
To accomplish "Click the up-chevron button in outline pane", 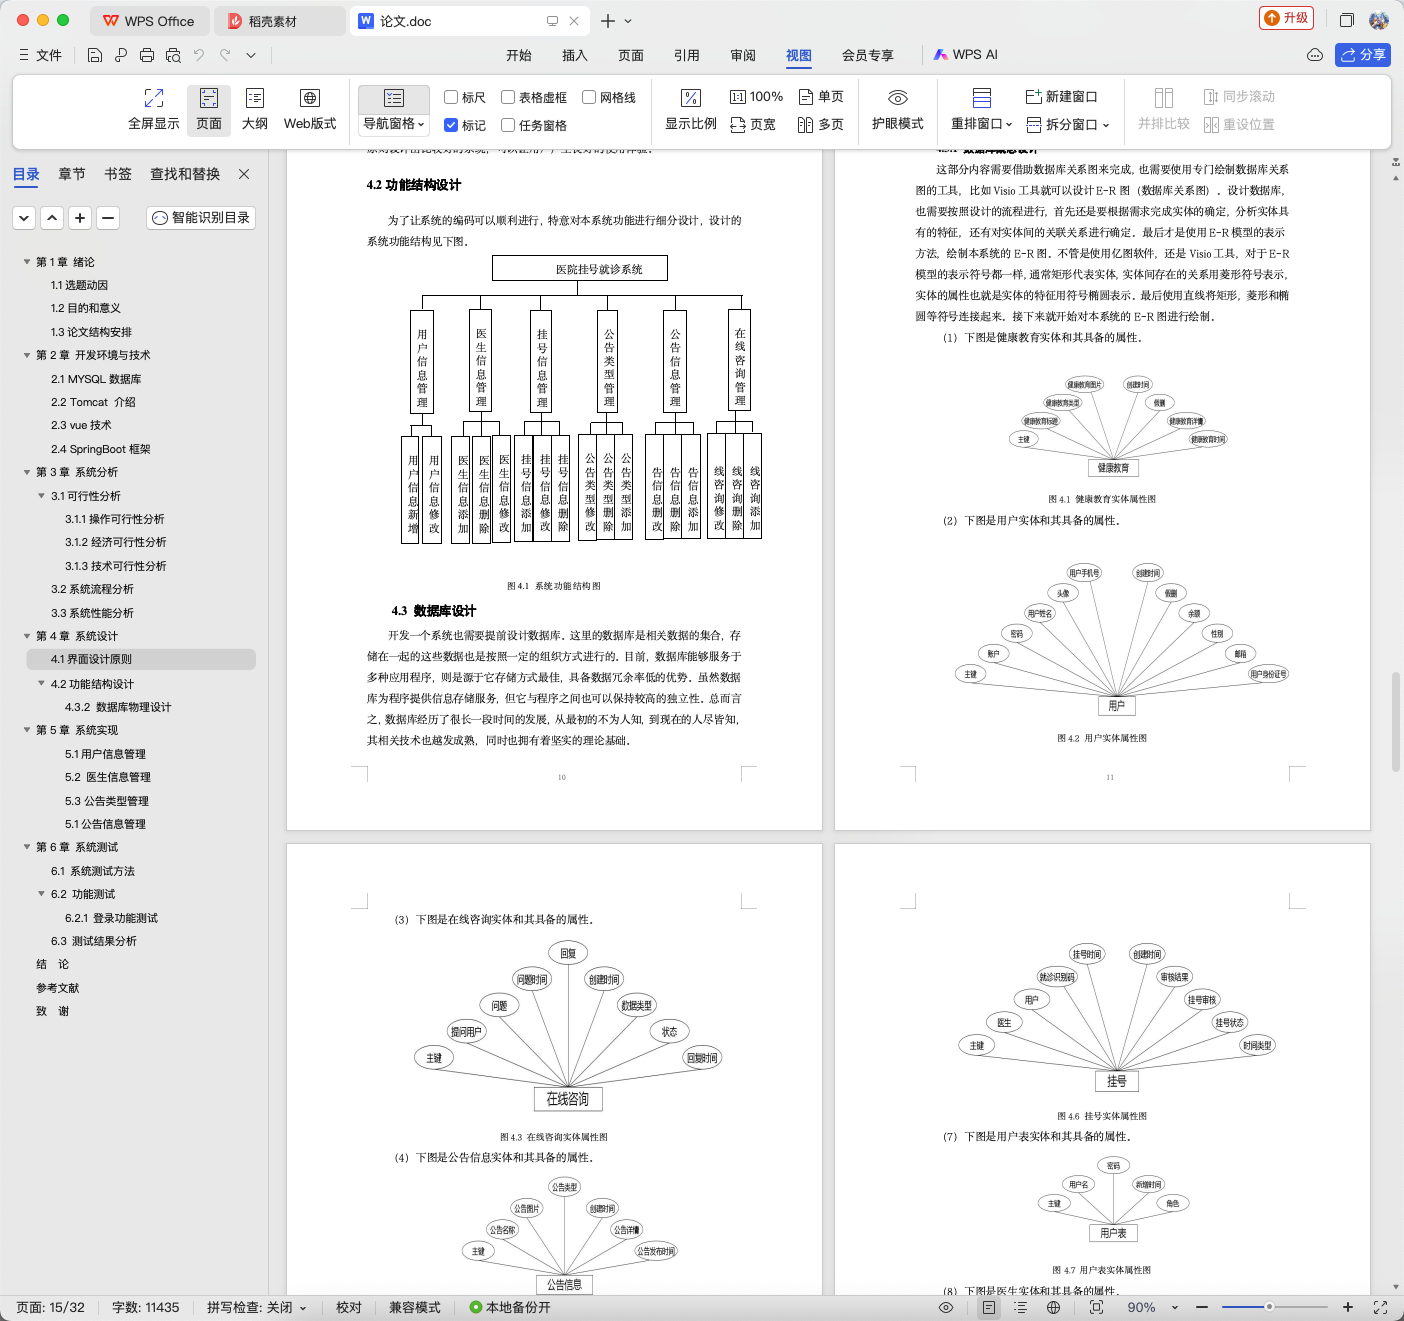I will [52, 217].
